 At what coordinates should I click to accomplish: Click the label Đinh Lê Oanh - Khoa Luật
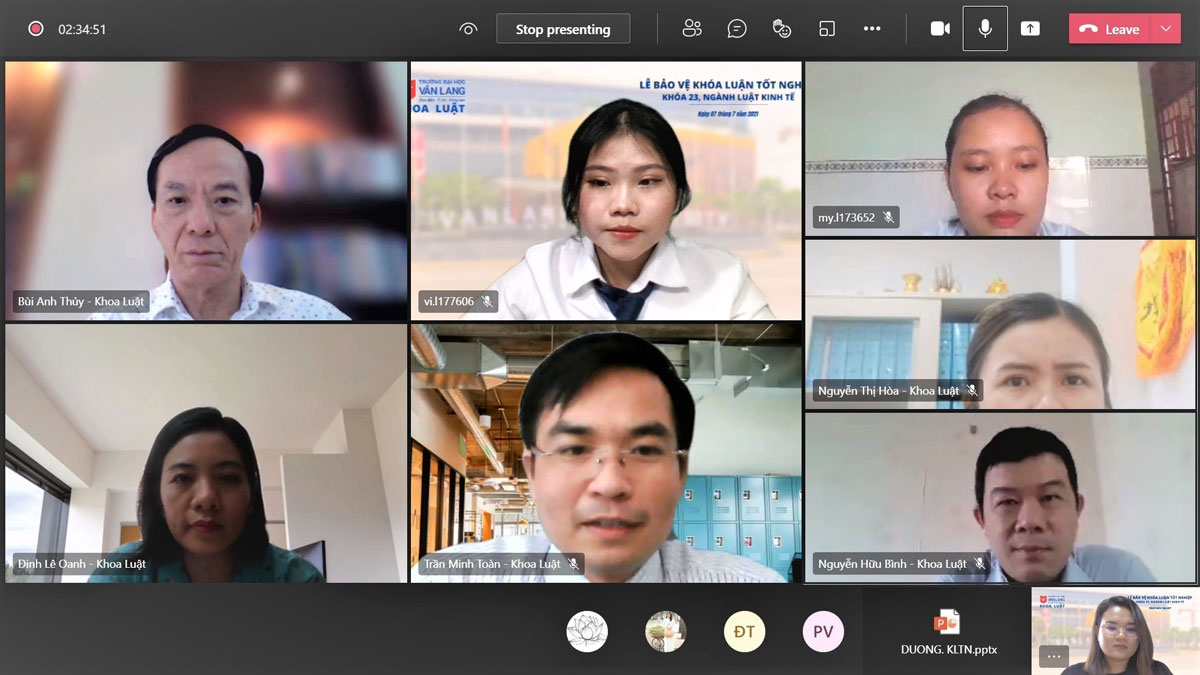tap(82, 564)
